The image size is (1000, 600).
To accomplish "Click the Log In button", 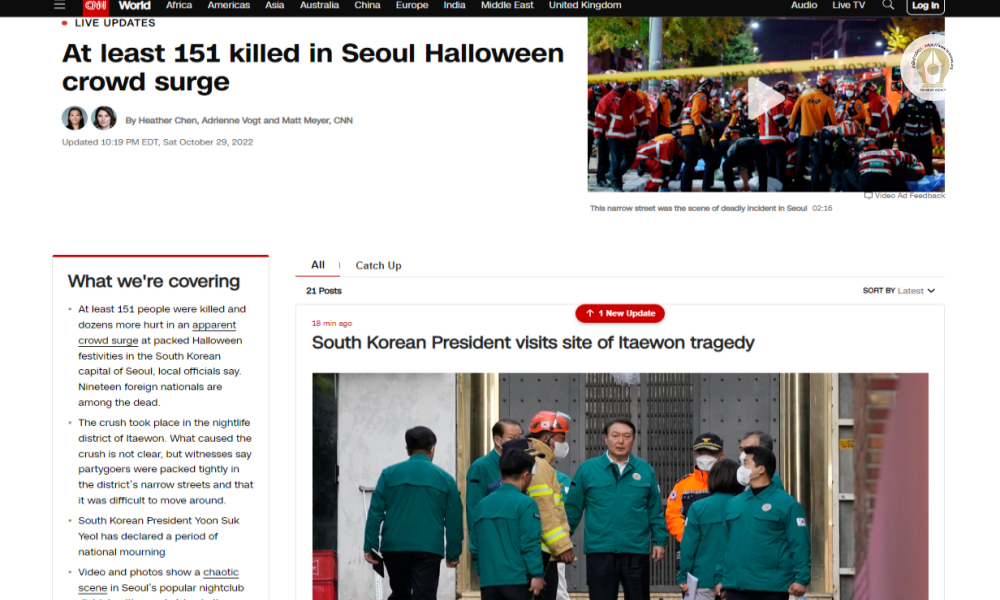I will tap(925, 6).
